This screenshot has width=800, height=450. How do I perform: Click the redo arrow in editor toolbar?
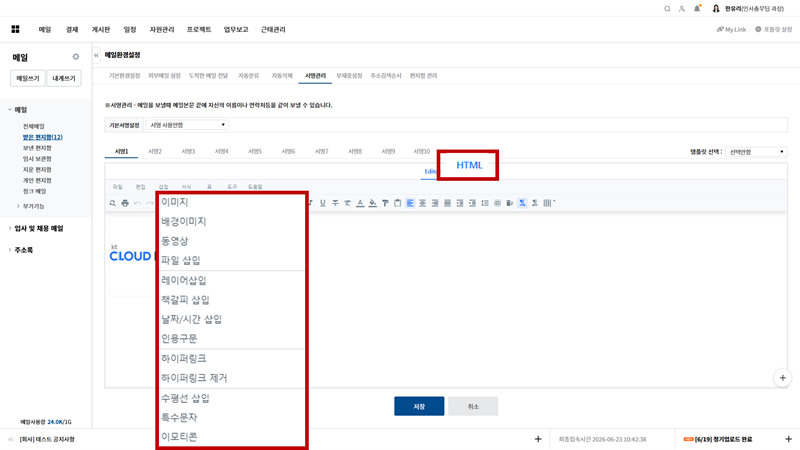tap(149, 203)
